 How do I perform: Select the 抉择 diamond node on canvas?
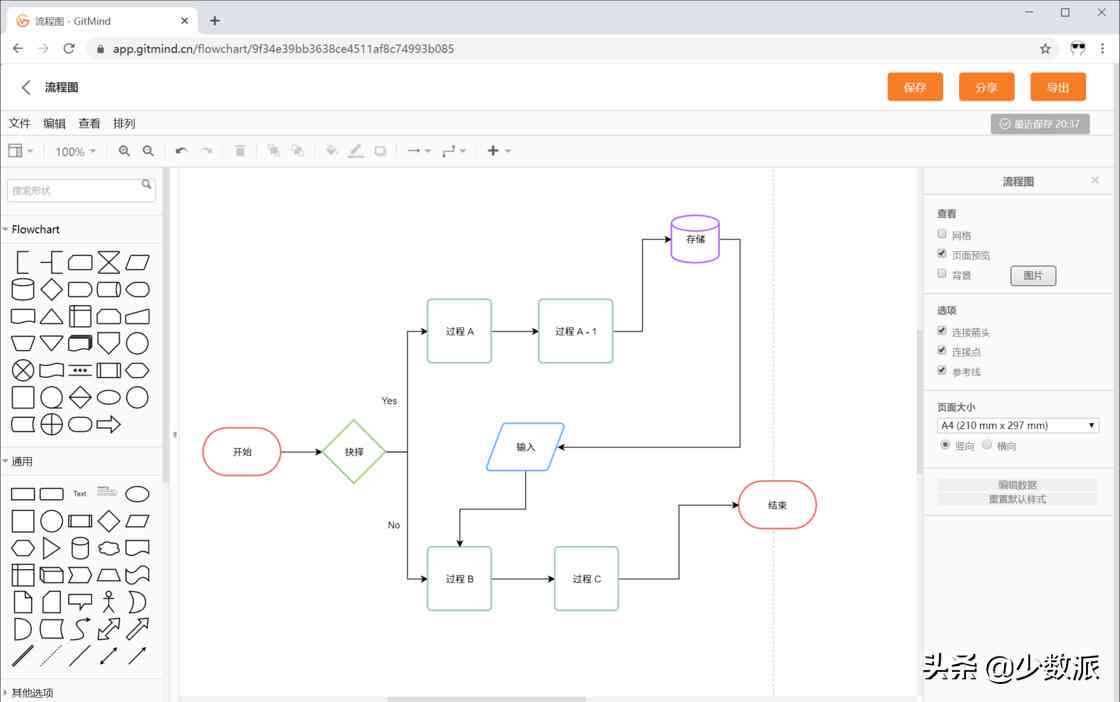coord(354,451)
